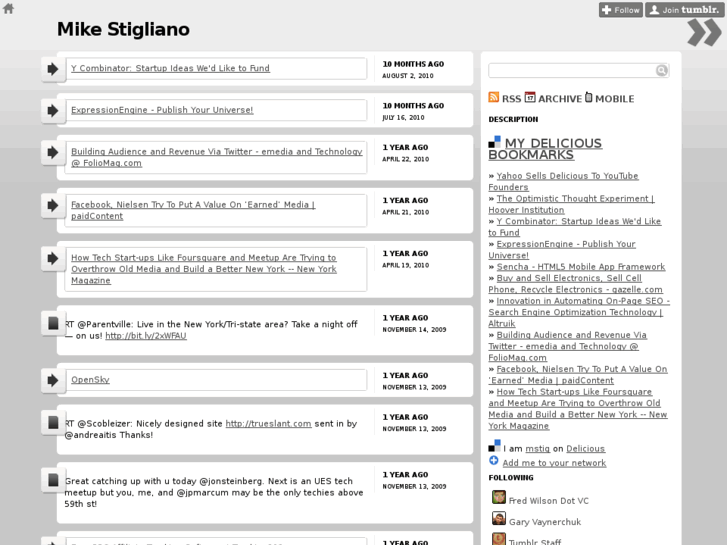Click link post icon beside ExpressionEngine post
727x545 pixels.
53,111
